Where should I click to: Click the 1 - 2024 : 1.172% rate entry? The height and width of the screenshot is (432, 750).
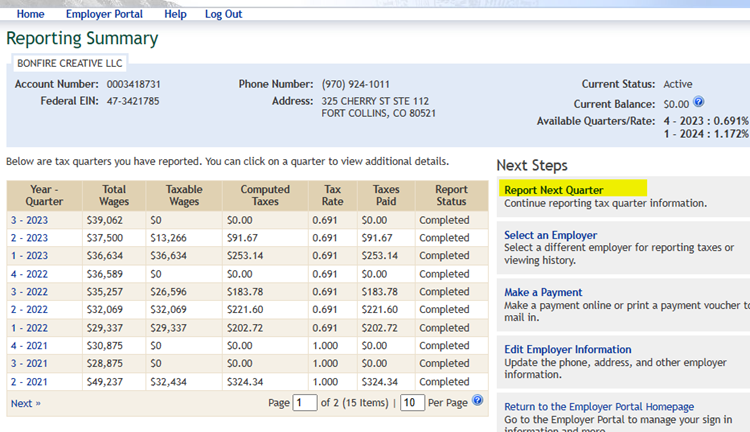pos(706,134)
